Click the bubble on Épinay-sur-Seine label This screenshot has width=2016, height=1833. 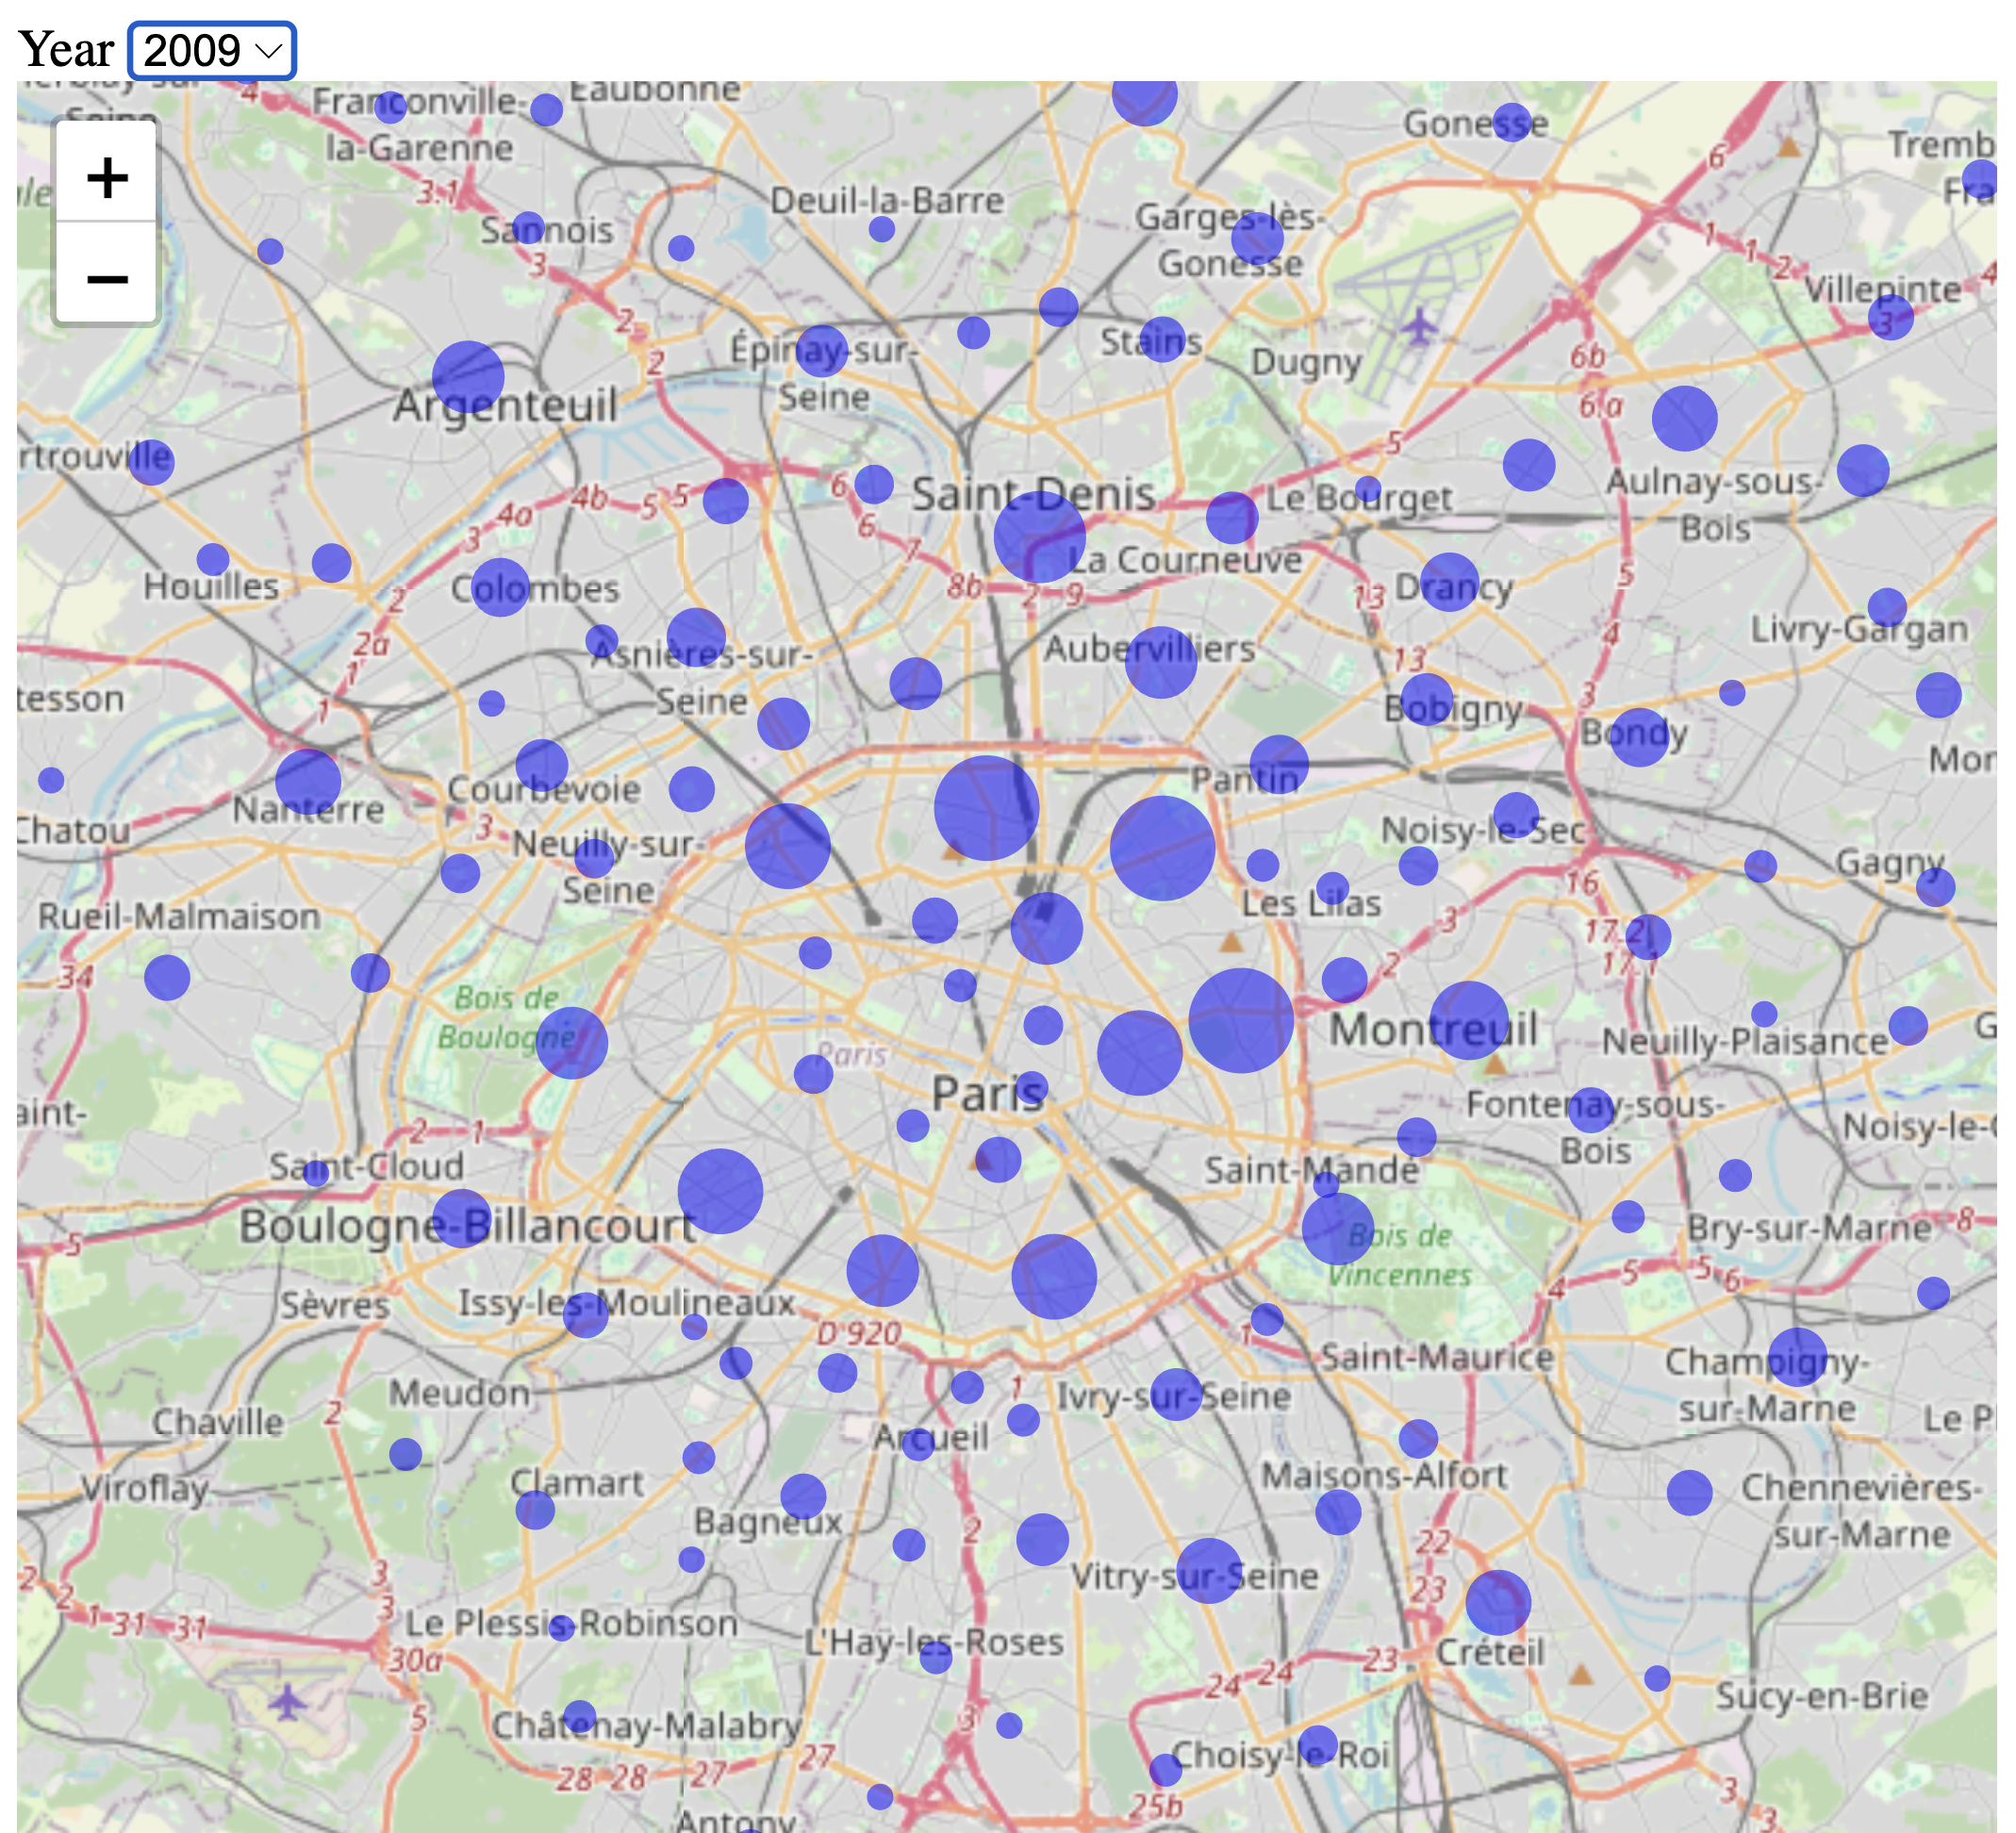coord(822,350)
